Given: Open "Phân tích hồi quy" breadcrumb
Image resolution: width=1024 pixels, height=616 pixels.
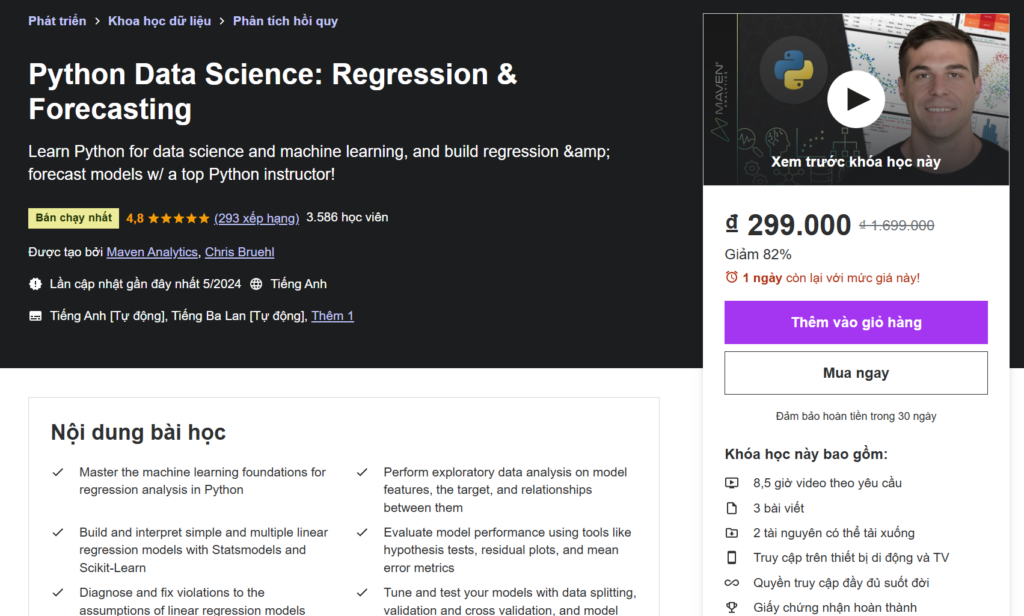Looking at the screenshot, I should pos(285,20).
